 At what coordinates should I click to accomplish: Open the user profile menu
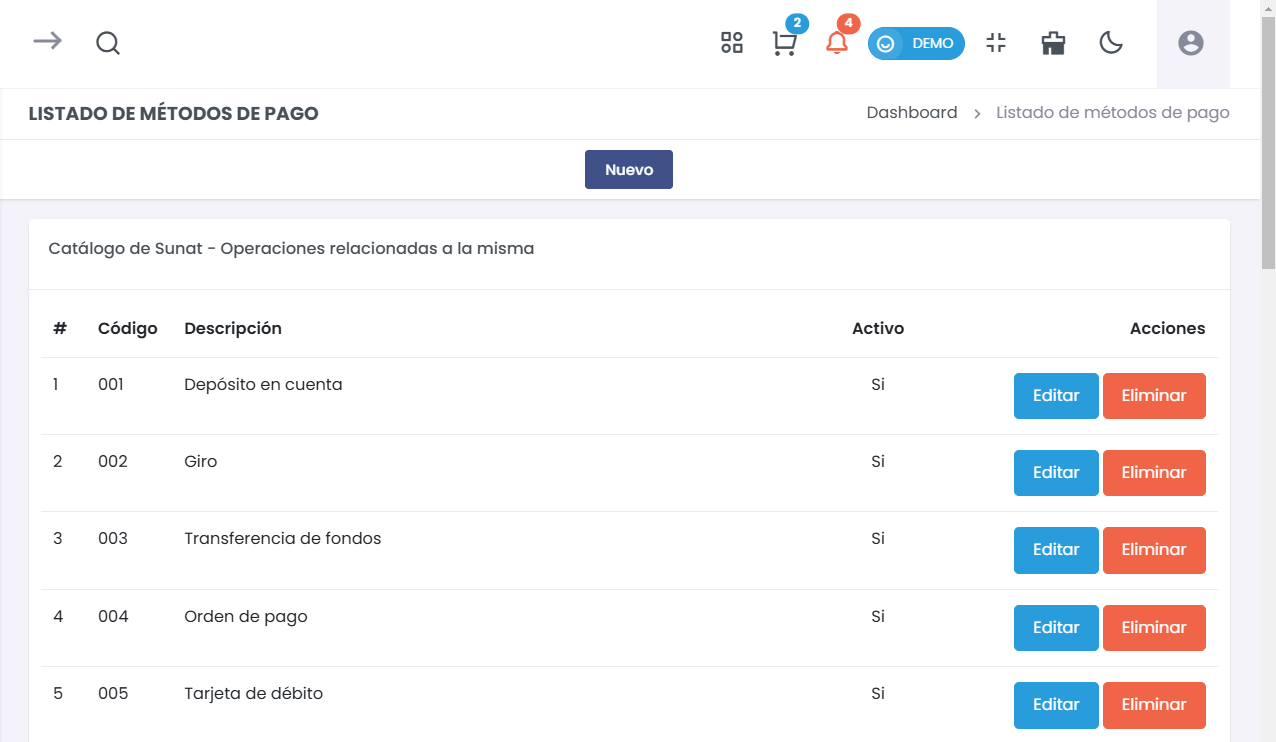point(1191,43)
